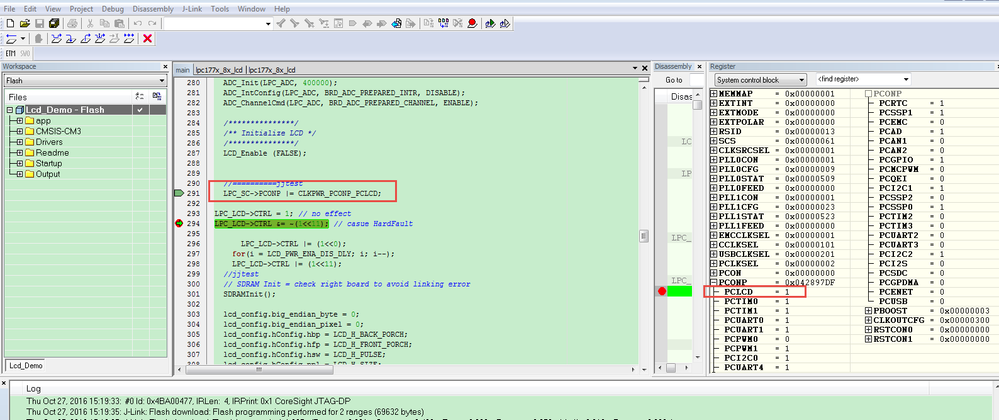Viewport: 999px width, 420px height.
Task: Expand the Output folder
Action: pos(20,174)
